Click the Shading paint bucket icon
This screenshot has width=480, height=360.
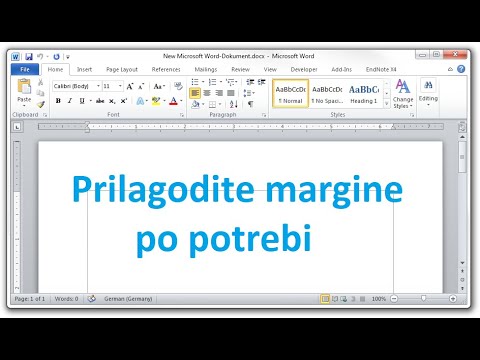(x=195, y=105)
